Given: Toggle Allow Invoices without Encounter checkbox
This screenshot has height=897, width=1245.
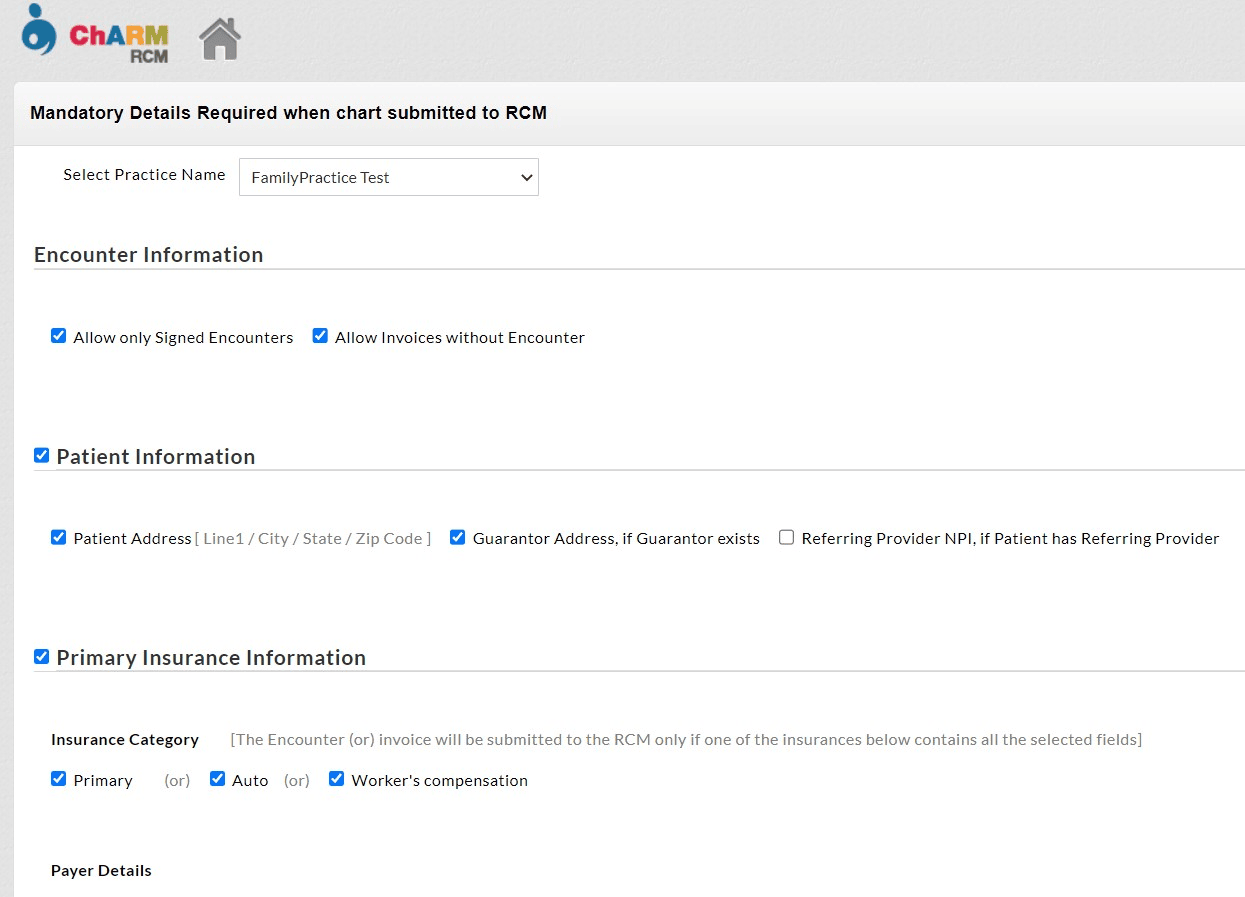Looking at the screenshot, I should pyautogui.click(x=320, y=336).
